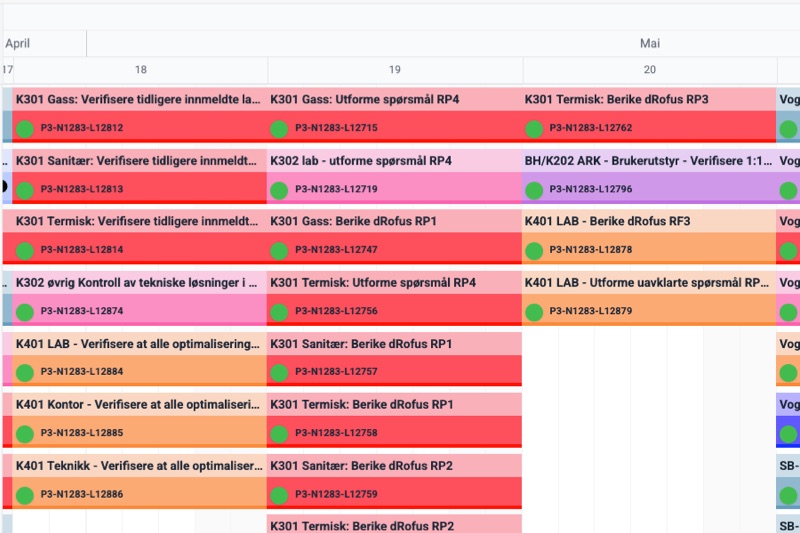This screenshot has height=533, width=800.
Task: Click task ID P3-N1283-L12879
Action: [x=591, y=311]
